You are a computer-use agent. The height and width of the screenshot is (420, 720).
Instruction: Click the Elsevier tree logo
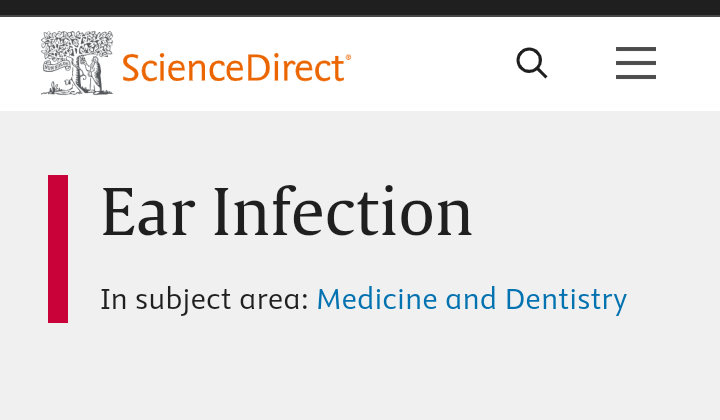pyautogui.click(x=77, y=63)
